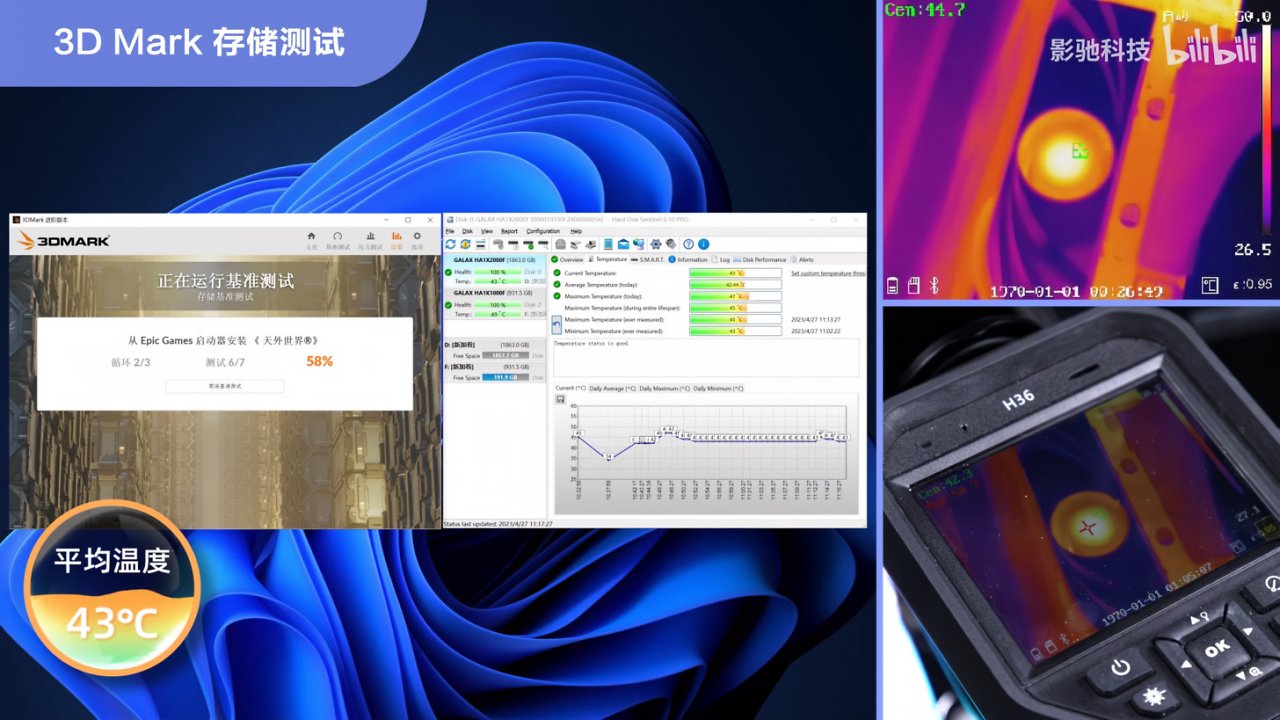Switch to the Alerts tab
Image resolution: width=1280 pixels, height=720 pixels.
coord(802,260)
